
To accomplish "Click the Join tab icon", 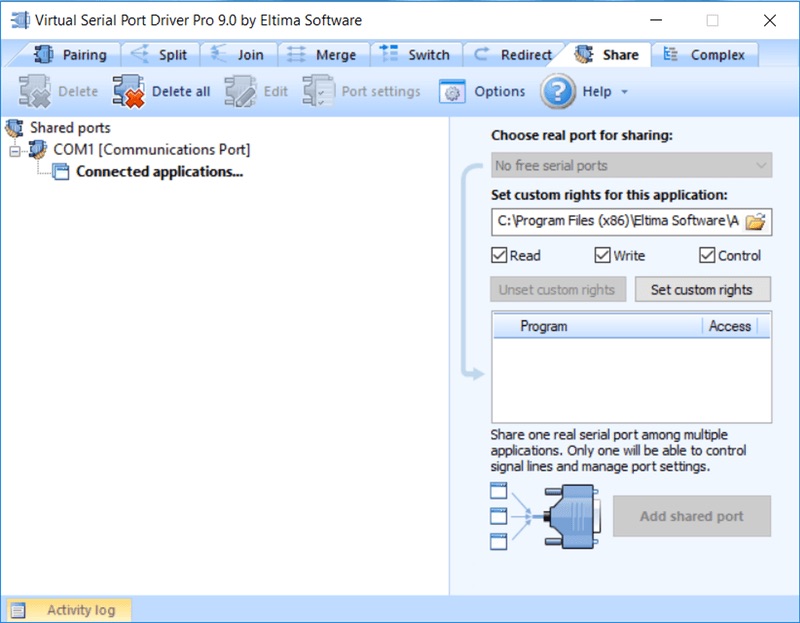I will click(x=218, y=54).
